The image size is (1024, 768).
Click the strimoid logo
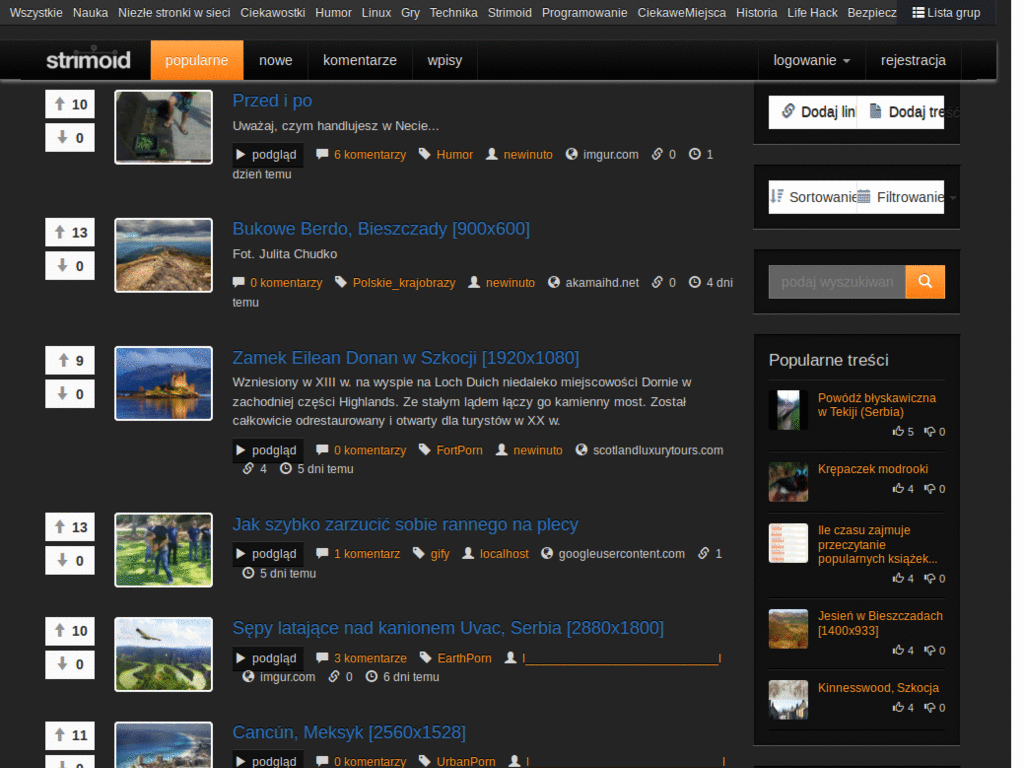[x=88, y=60]
